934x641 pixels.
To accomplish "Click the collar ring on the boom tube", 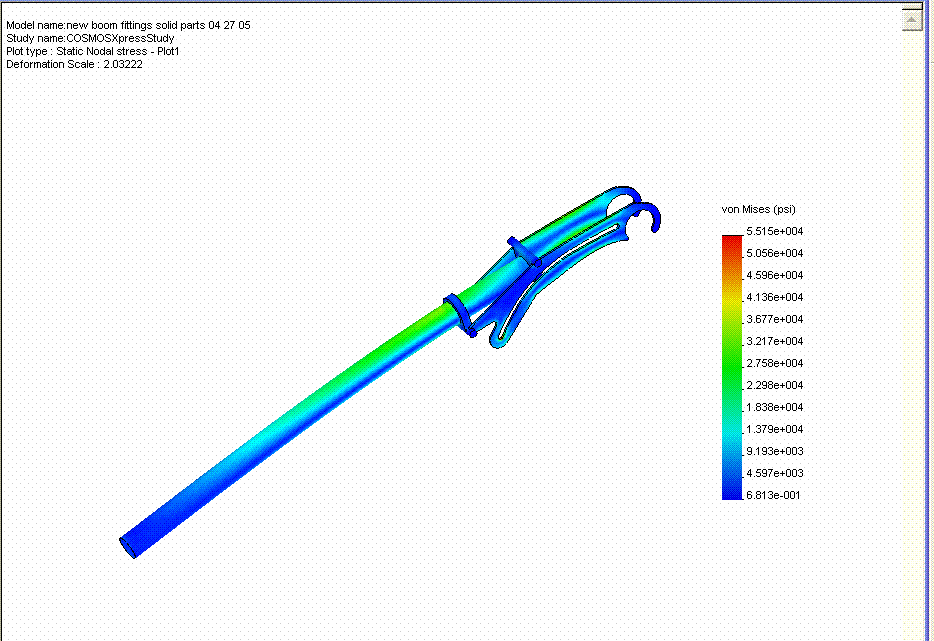I will click(x=460, y=315).
